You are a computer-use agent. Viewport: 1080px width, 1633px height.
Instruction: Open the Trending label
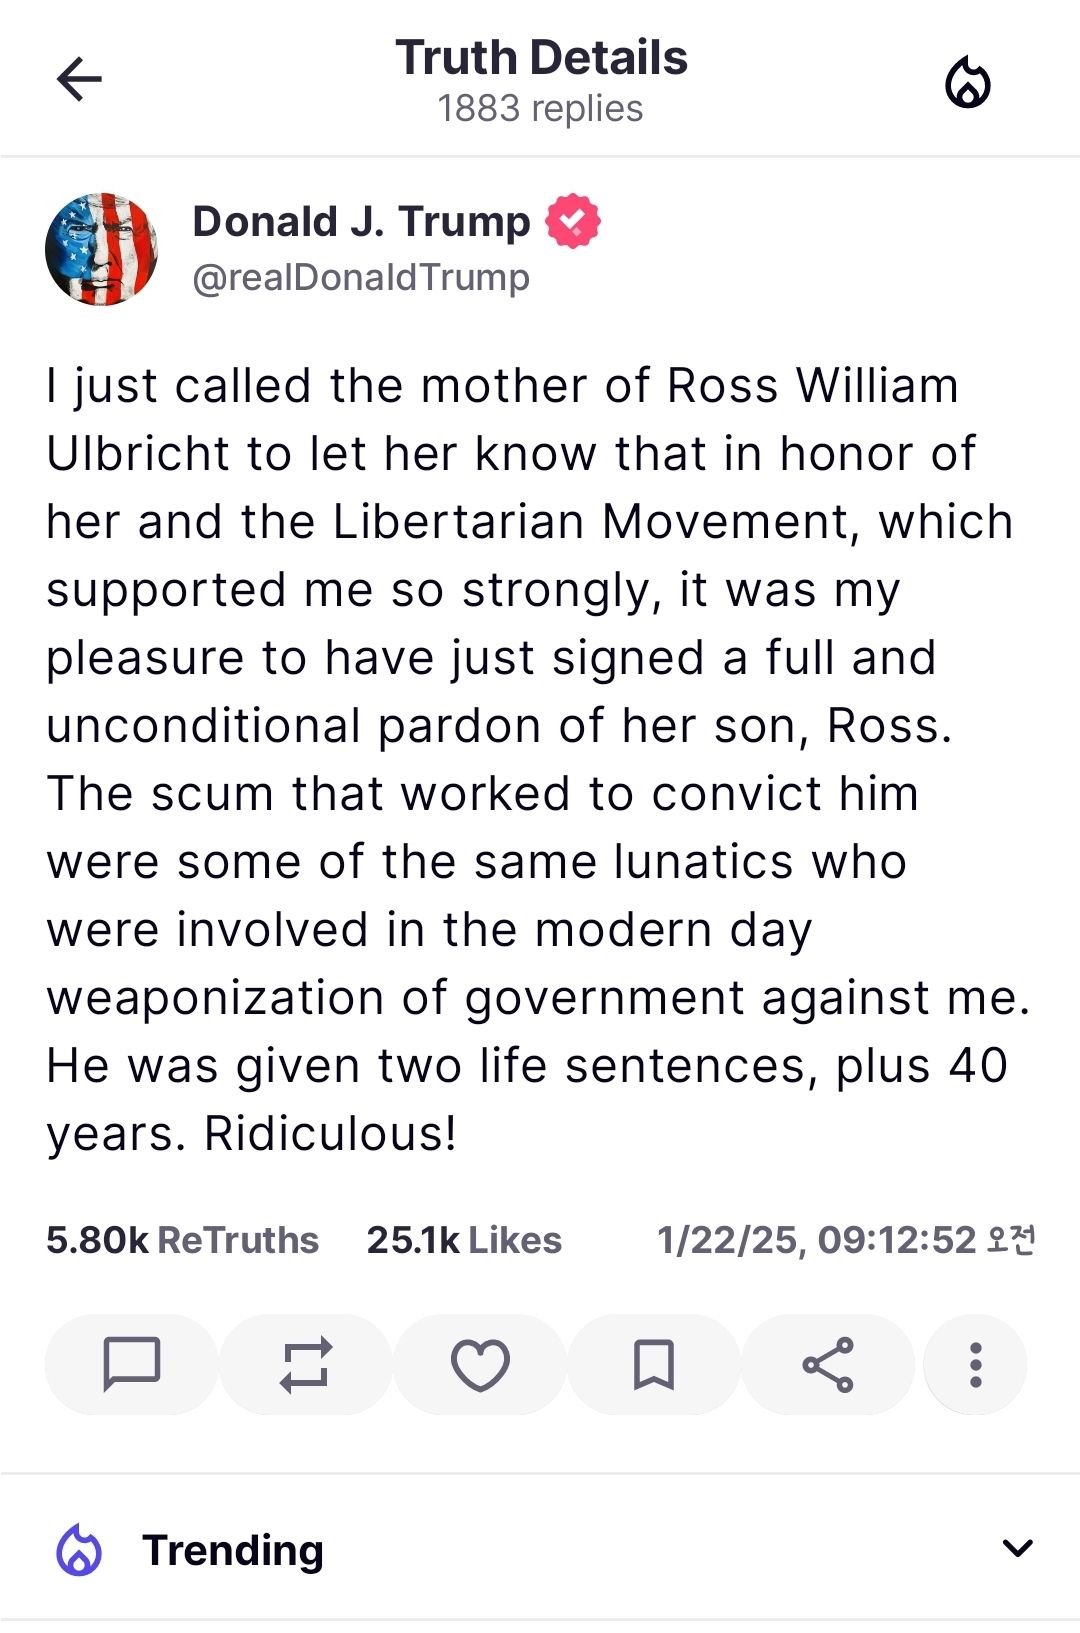point(233,1550)
